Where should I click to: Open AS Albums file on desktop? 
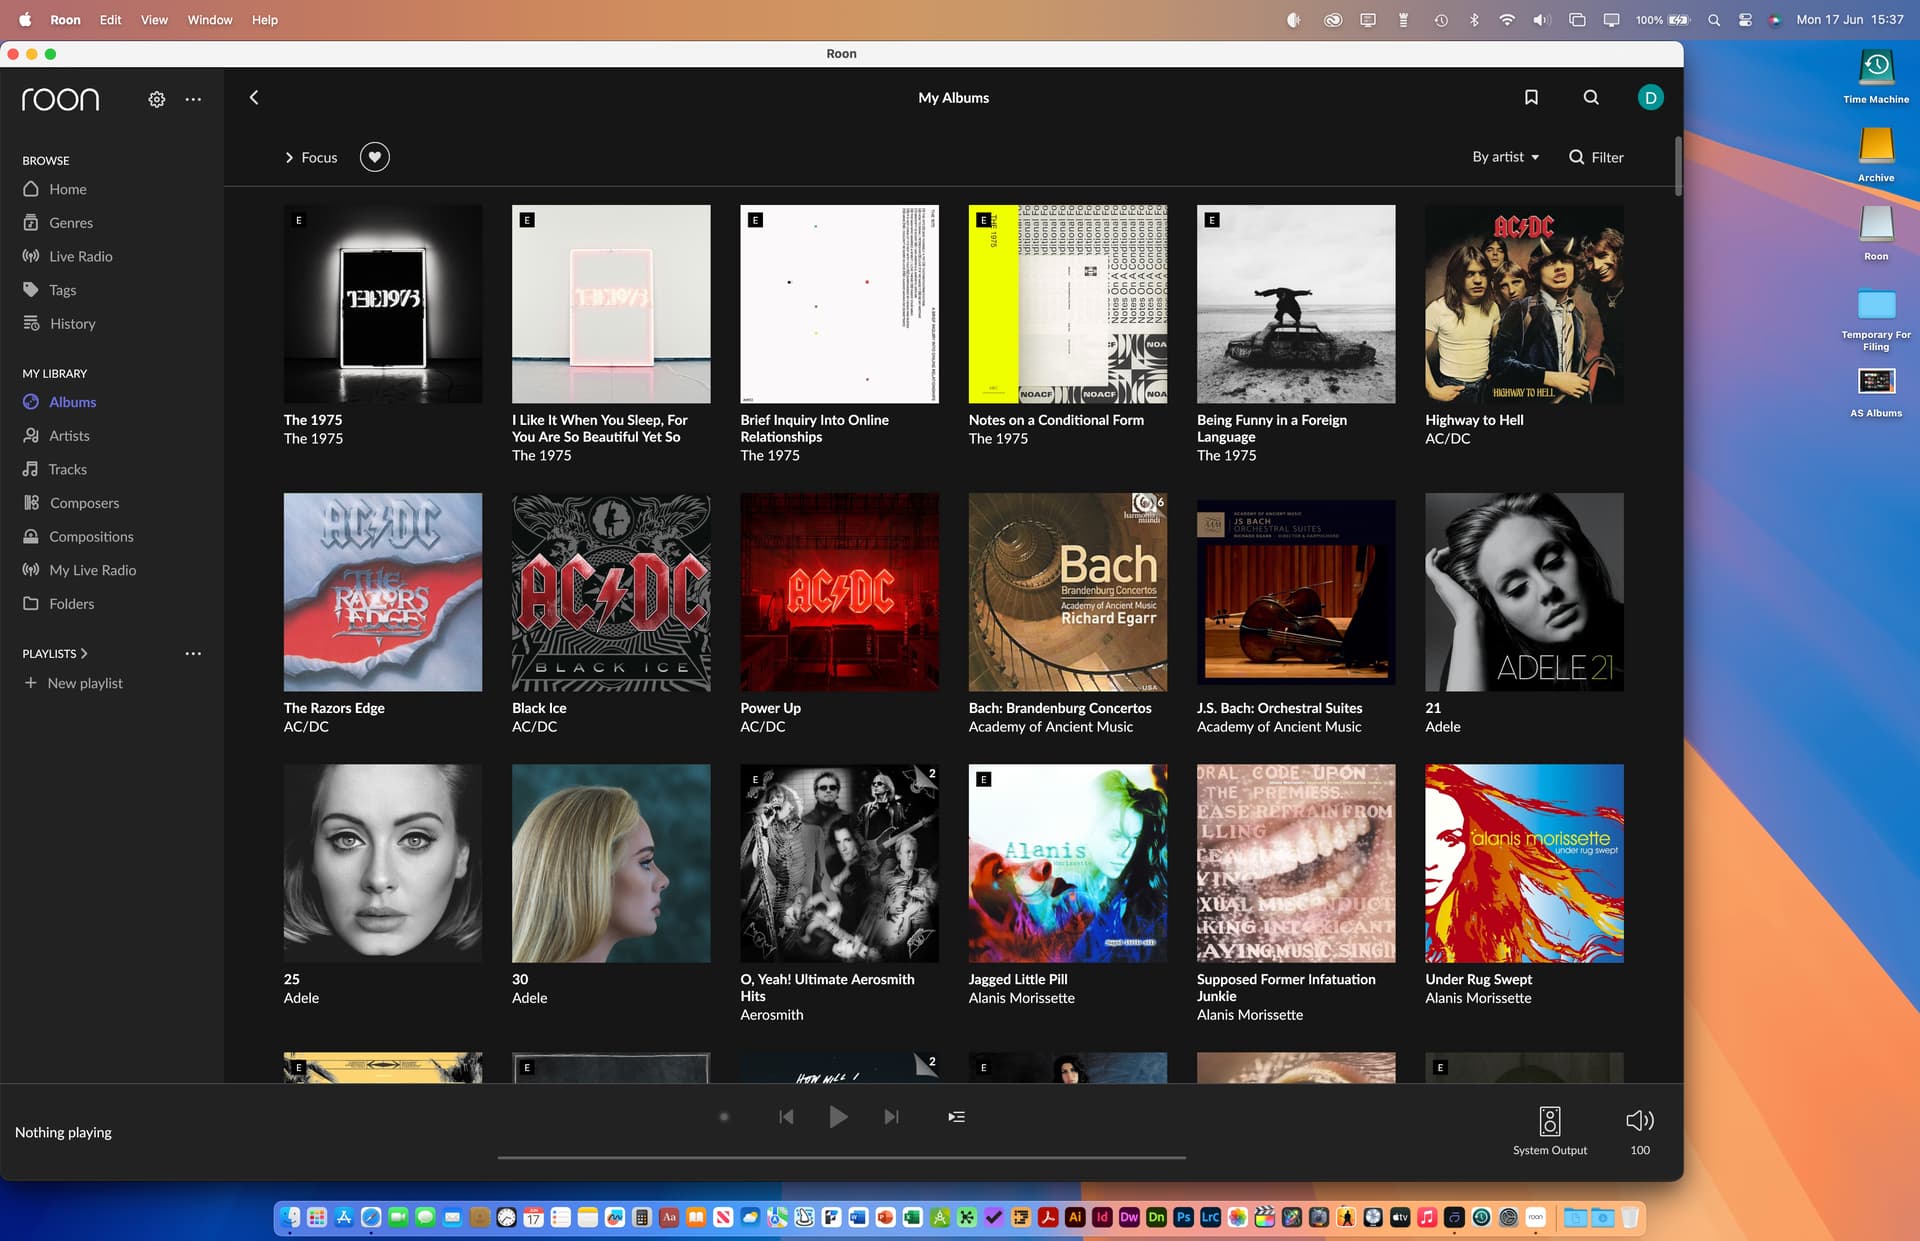1876,392
